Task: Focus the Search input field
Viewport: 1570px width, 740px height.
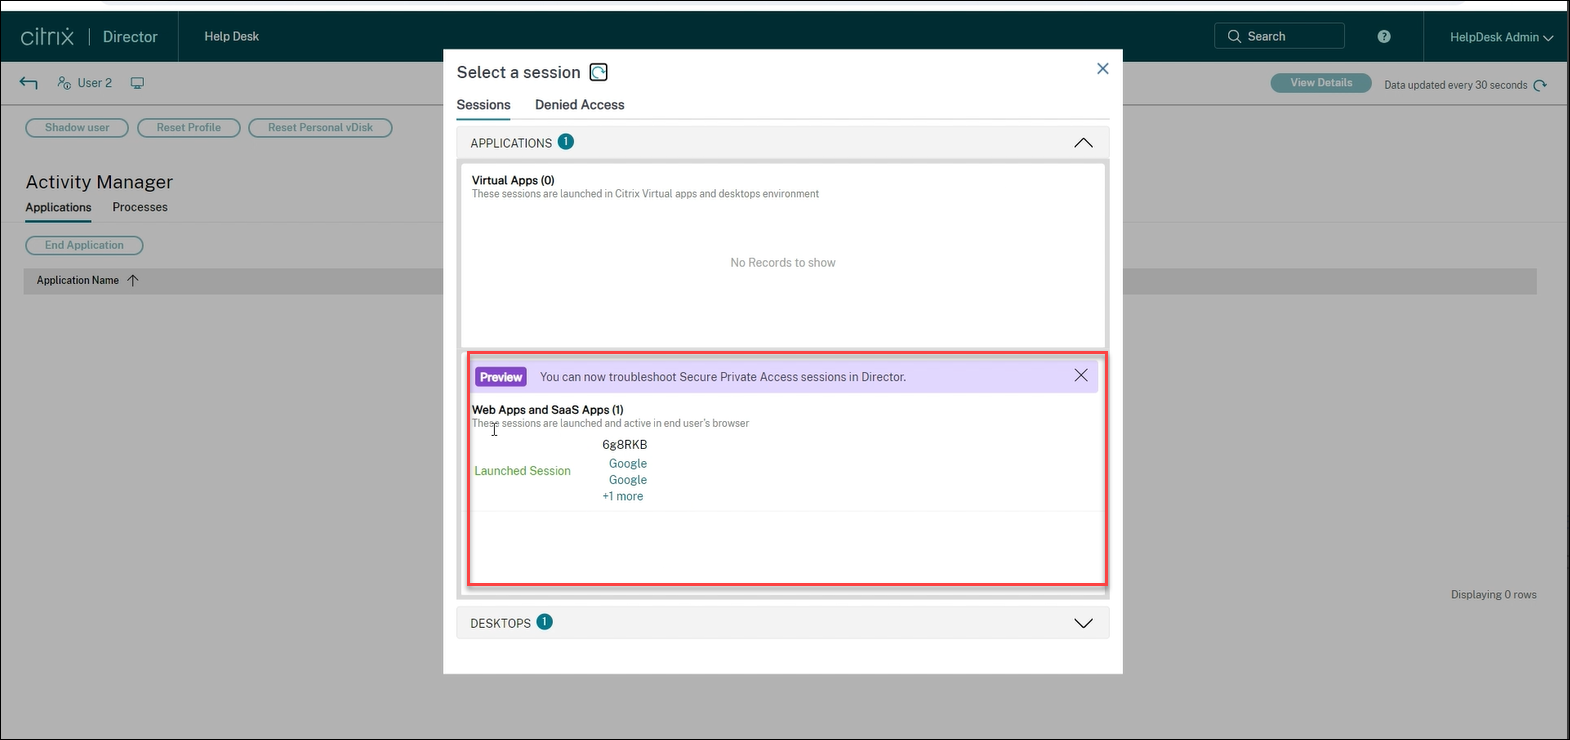Action: coord(1280,36)
